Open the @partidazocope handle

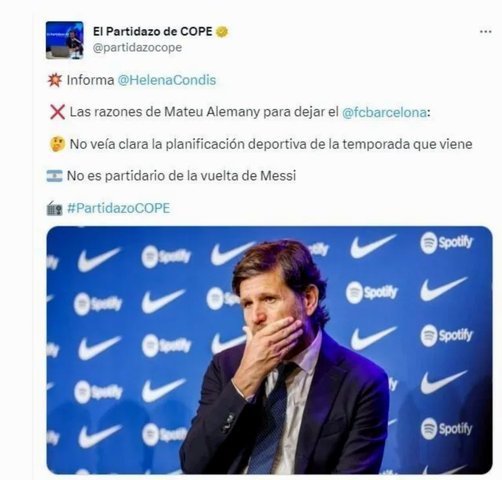point(137,48)
